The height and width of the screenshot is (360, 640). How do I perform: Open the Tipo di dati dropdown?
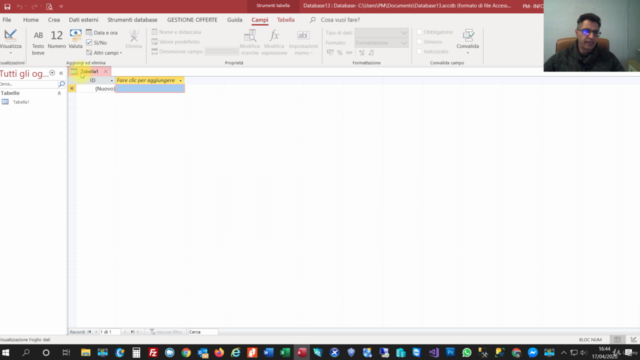[x=404, y=33]
